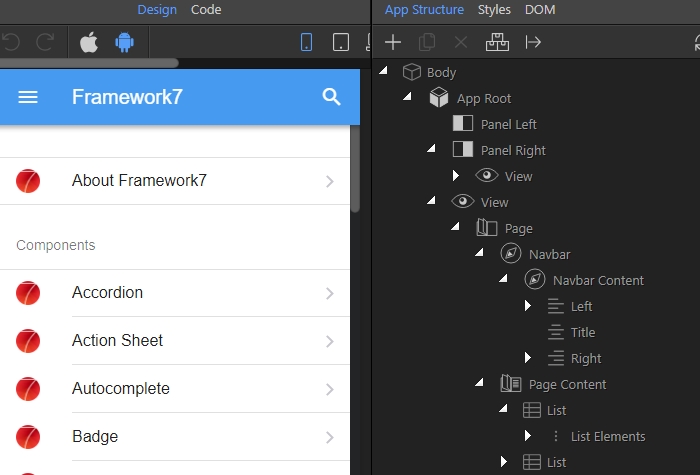Select Panel Left in app structure
The width and height of the screenshot is (700, 475).
click(508, 124)
